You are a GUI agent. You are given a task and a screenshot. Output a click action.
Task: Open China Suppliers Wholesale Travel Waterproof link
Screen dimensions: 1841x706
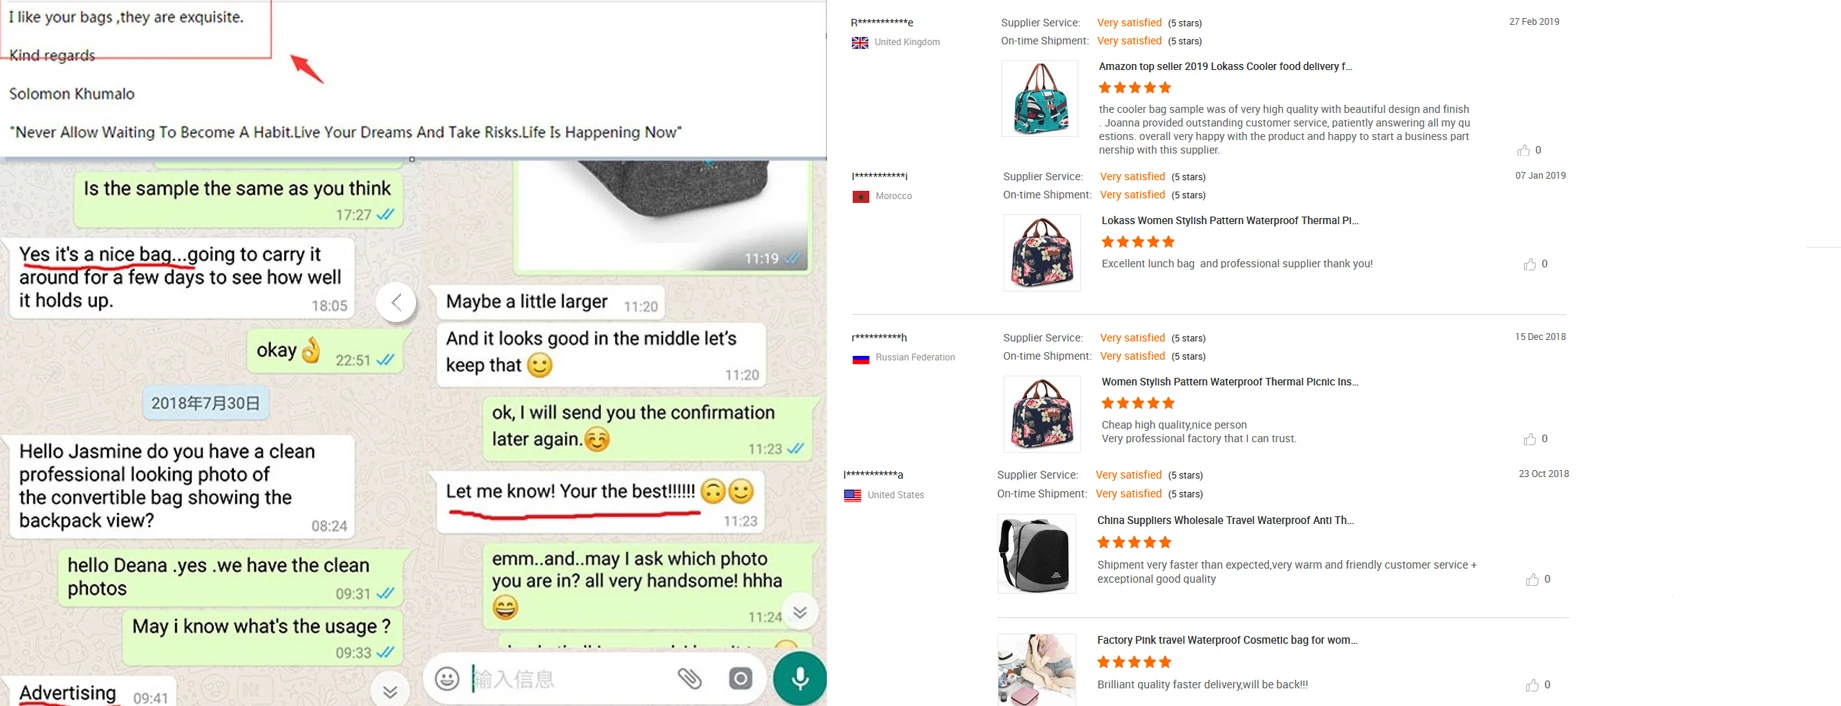[1225, 520]
